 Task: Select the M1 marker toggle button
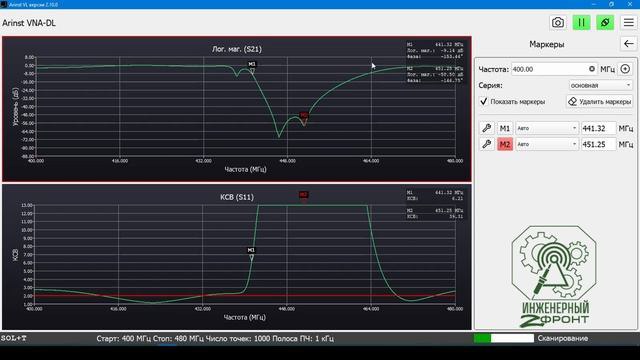click(x=505, y=128)
